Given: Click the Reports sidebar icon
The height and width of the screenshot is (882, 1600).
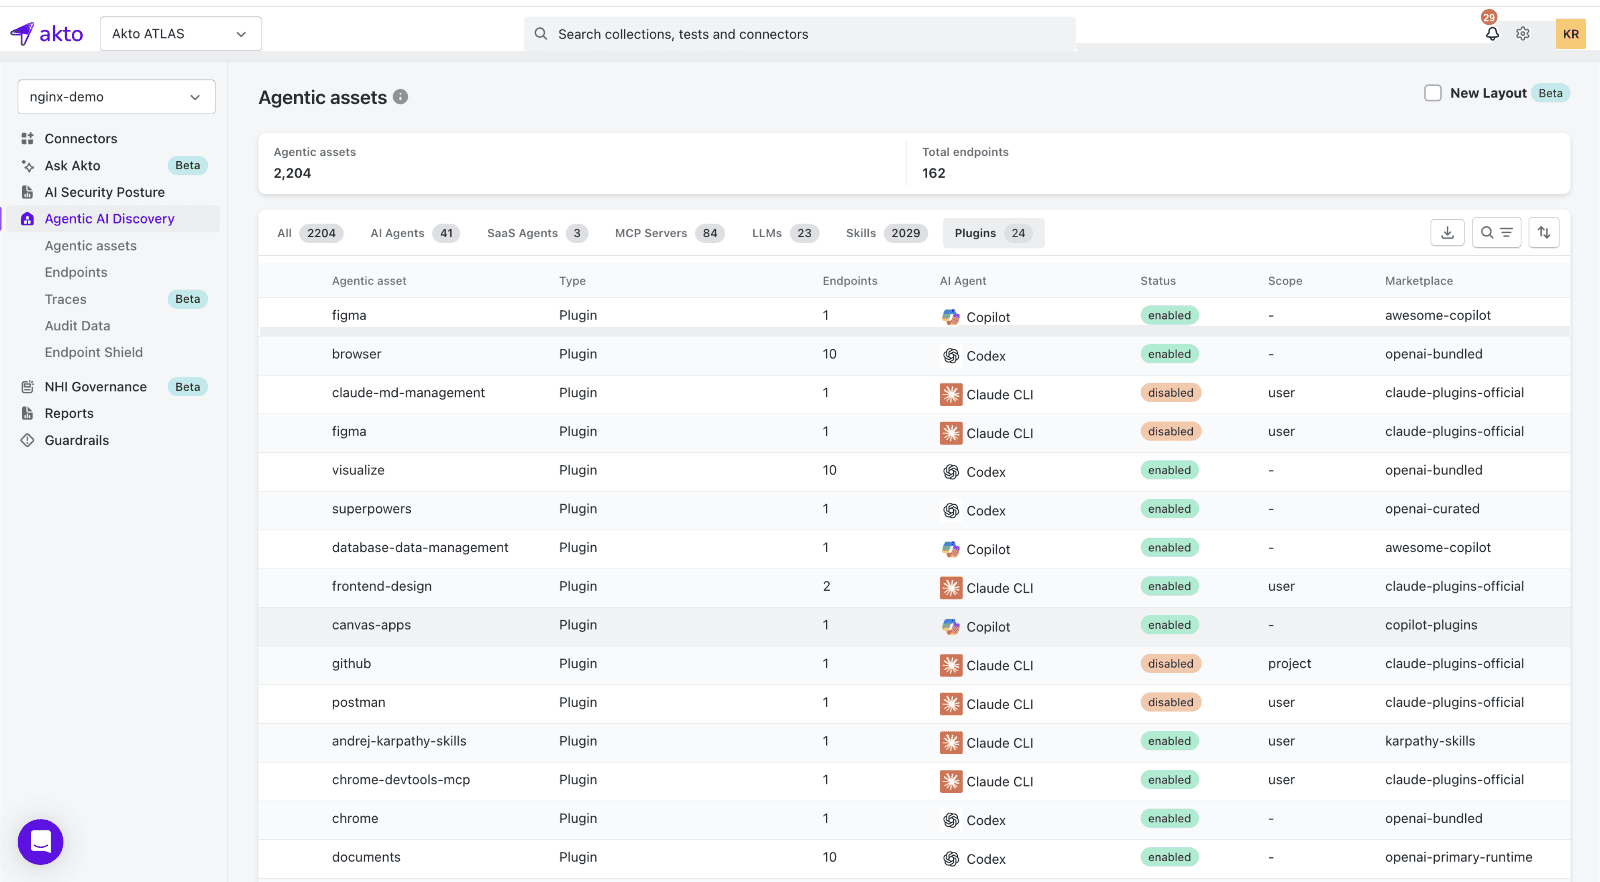Looking at the screenshot, I should pos(28,413).
